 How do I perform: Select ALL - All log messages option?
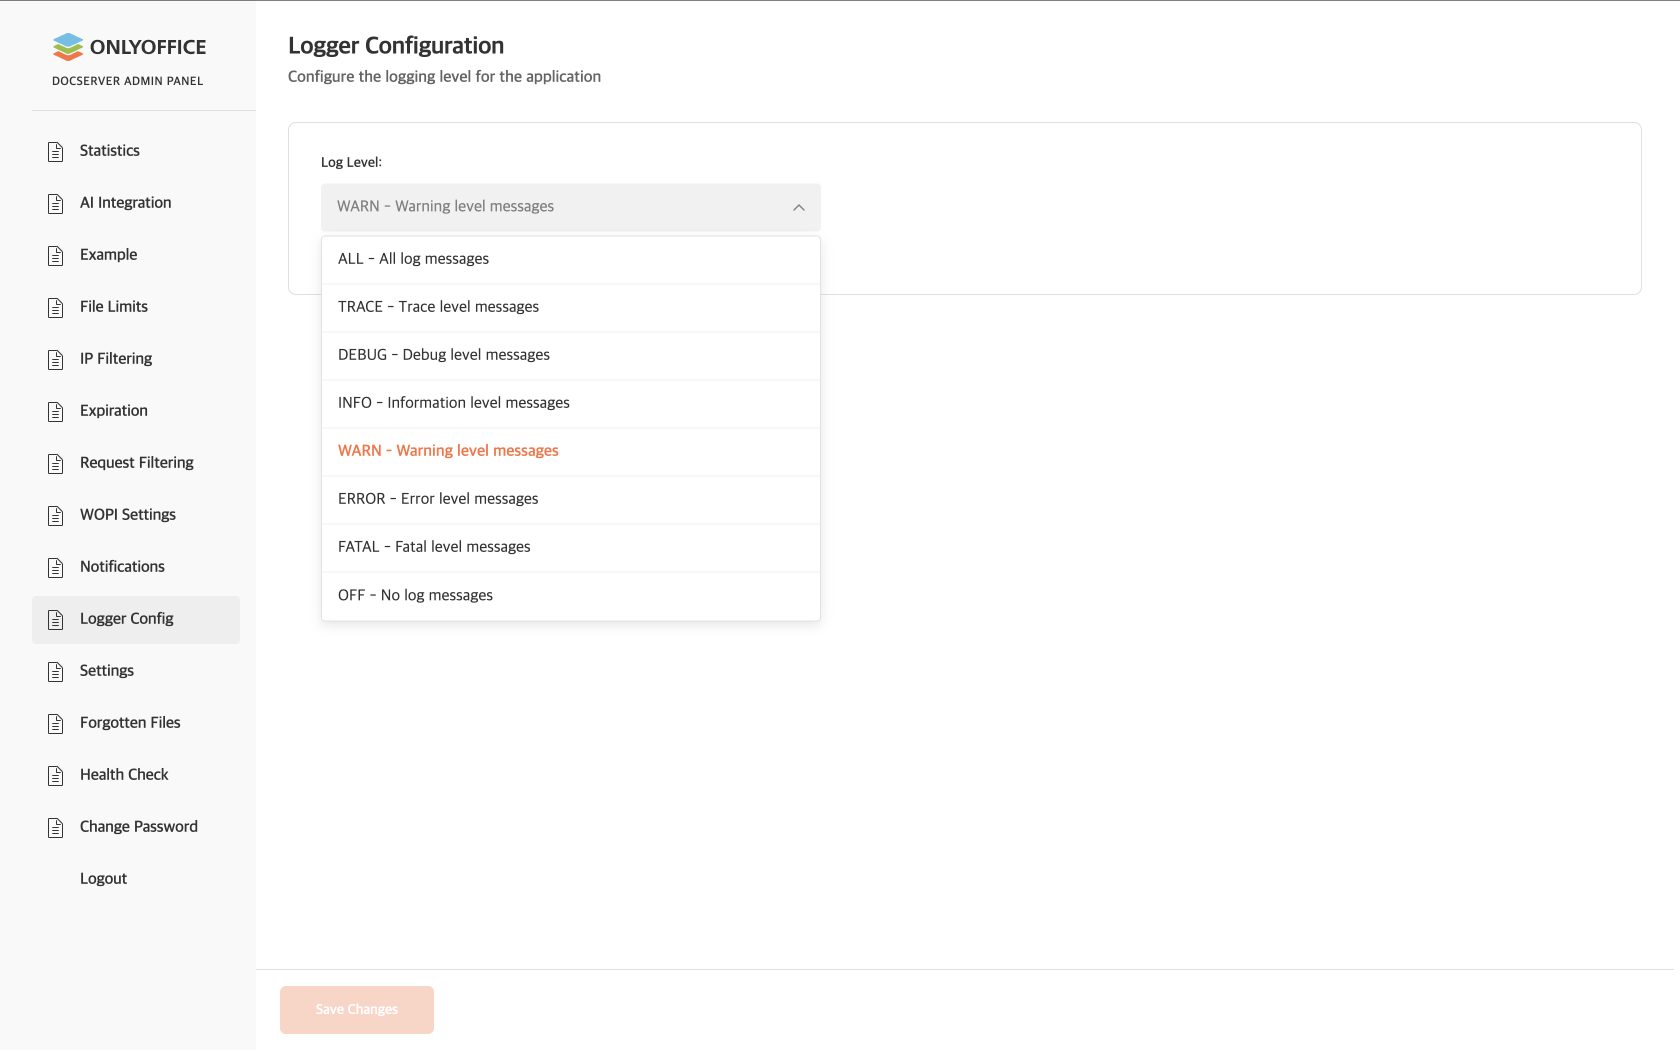[x=413, y=259]
